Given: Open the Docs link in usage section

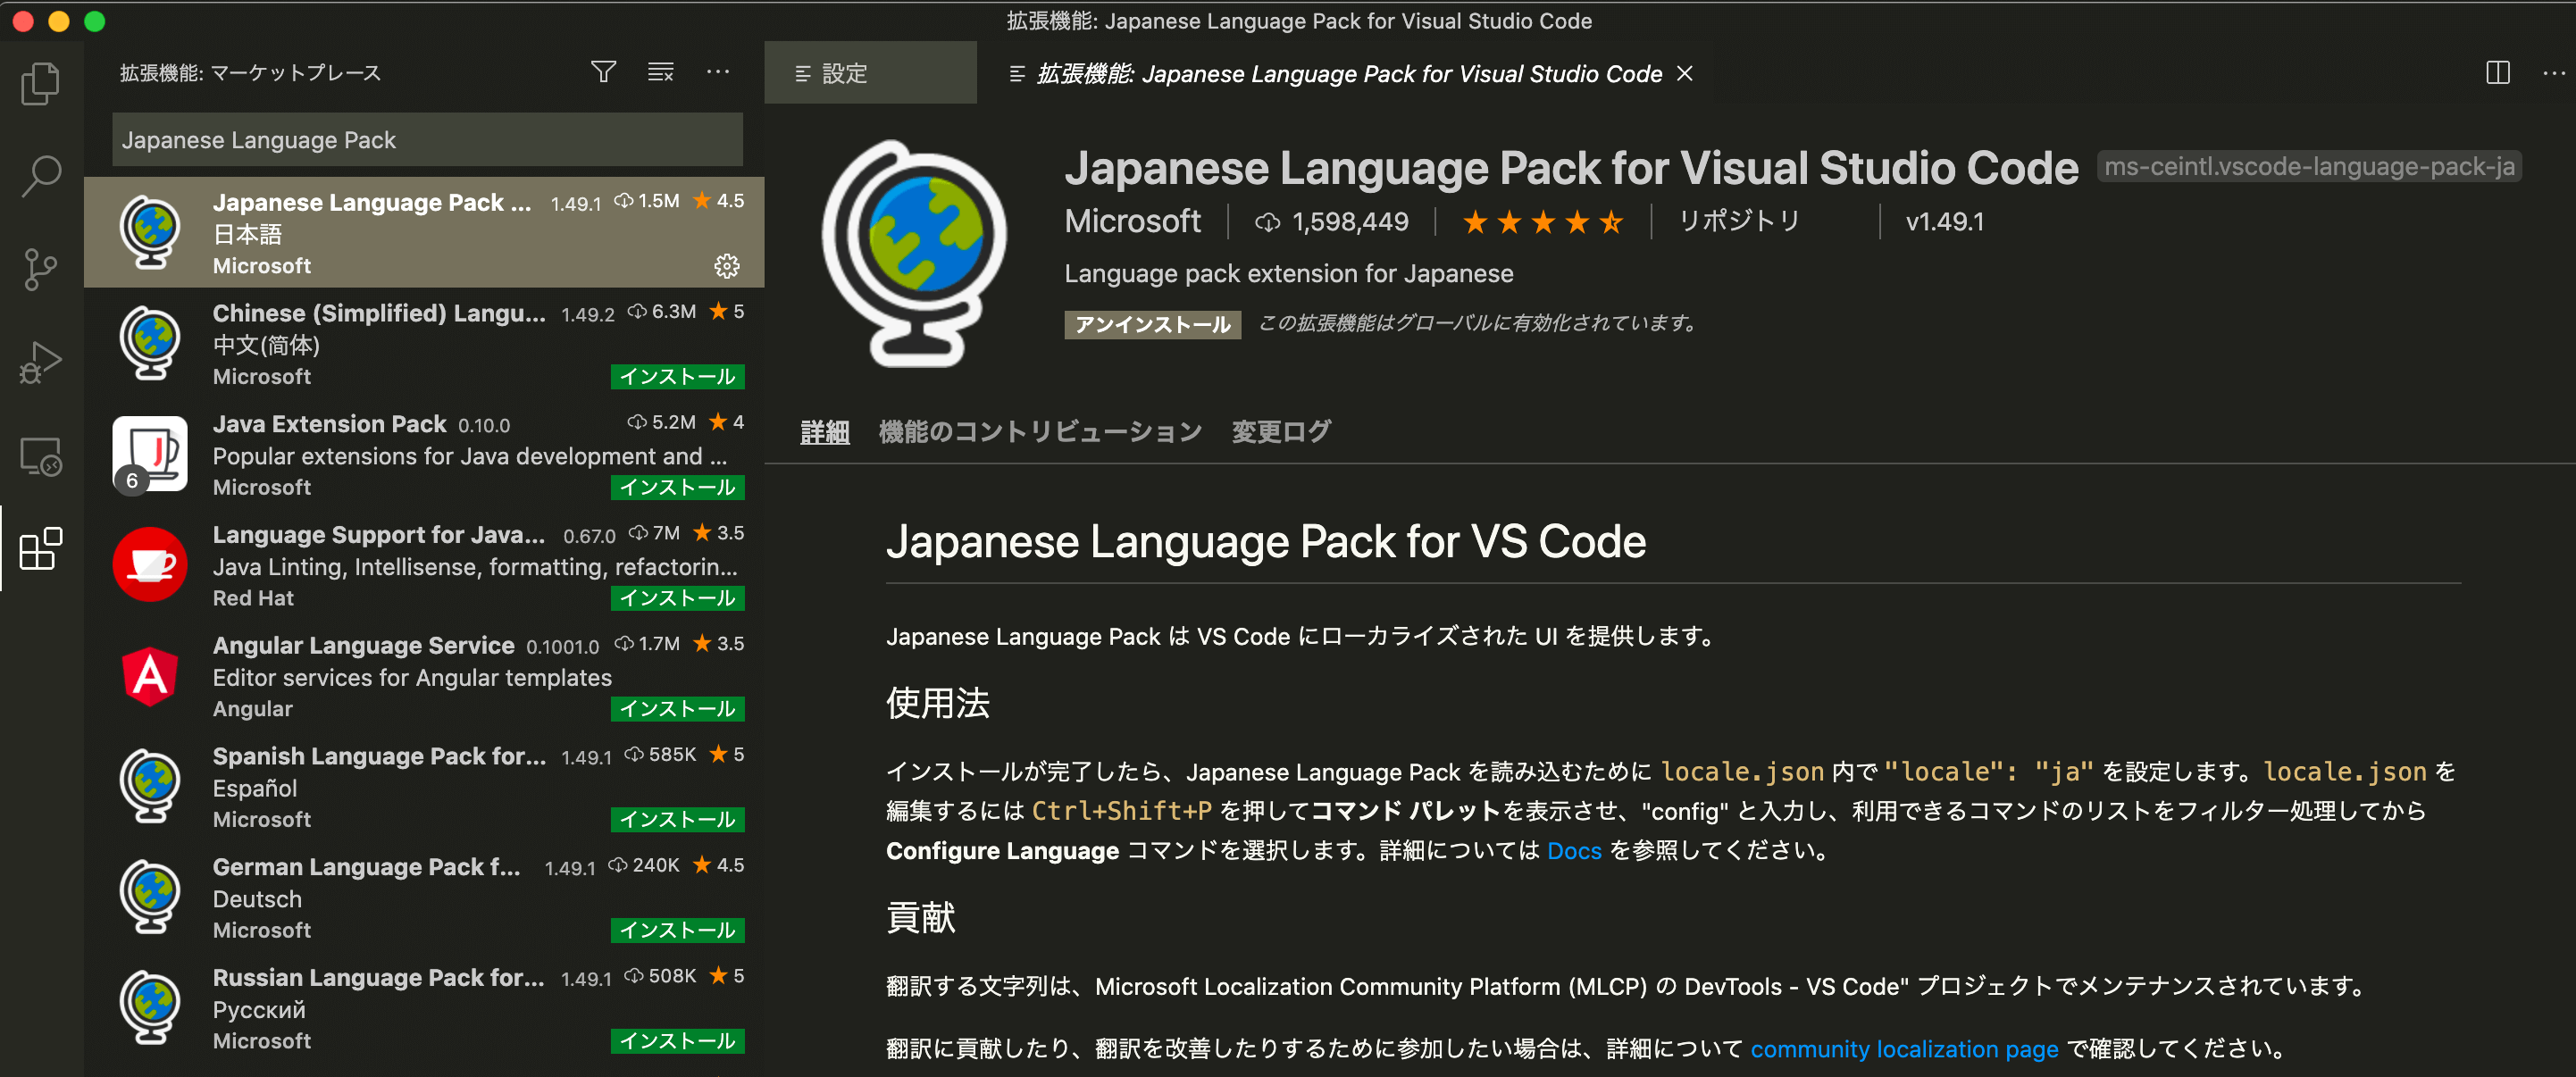Looking at the screenshot, I should [x=1574, y=851].
